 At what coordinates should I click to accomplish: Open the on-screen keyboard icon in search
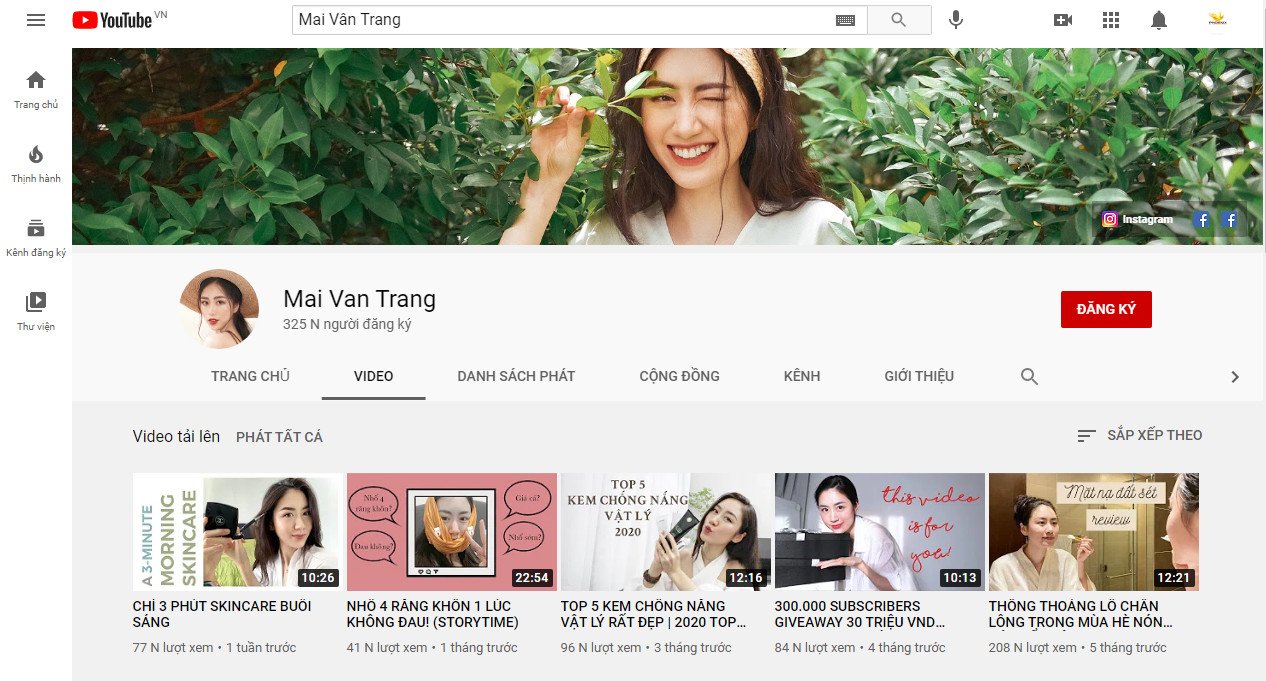[845, 20]
